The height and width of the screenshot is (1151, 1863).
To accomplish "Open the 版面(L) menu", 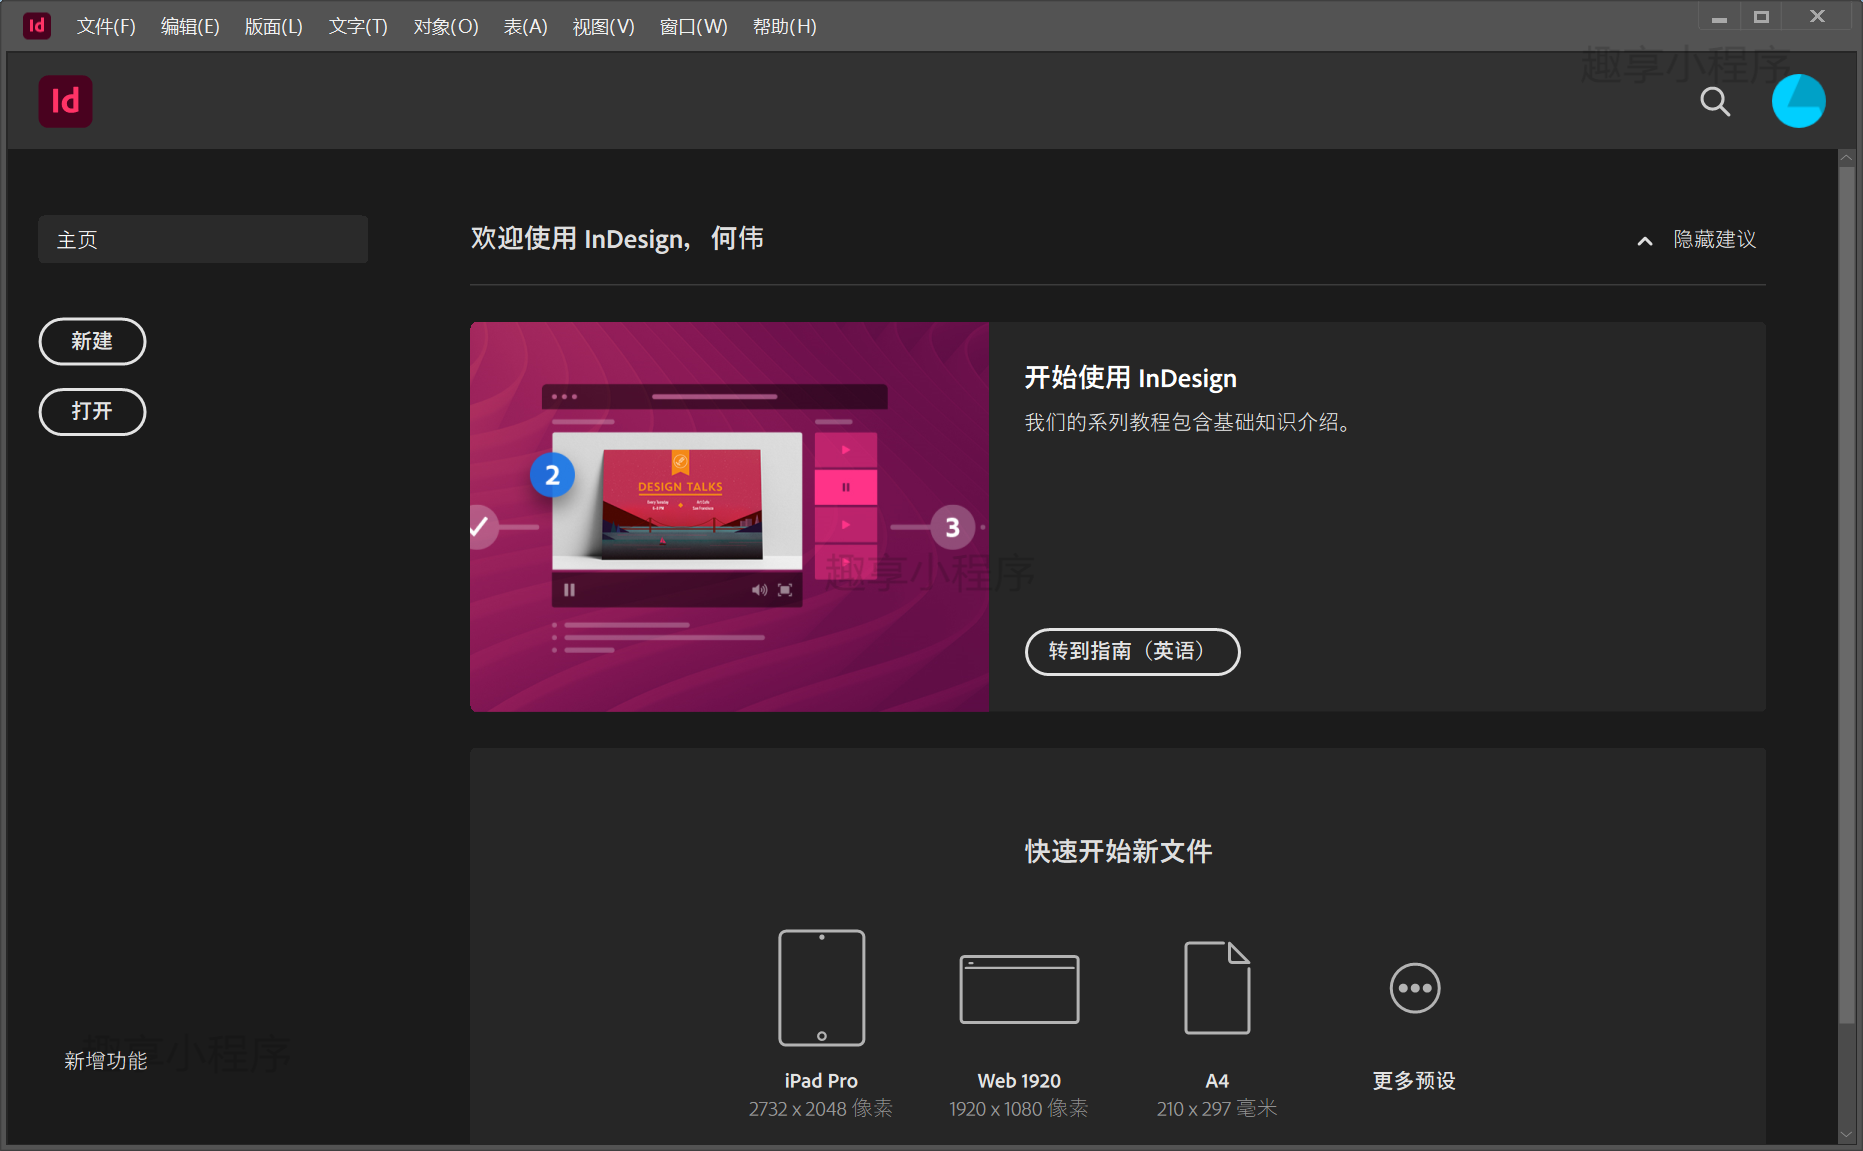I will [x=273, y=26].
